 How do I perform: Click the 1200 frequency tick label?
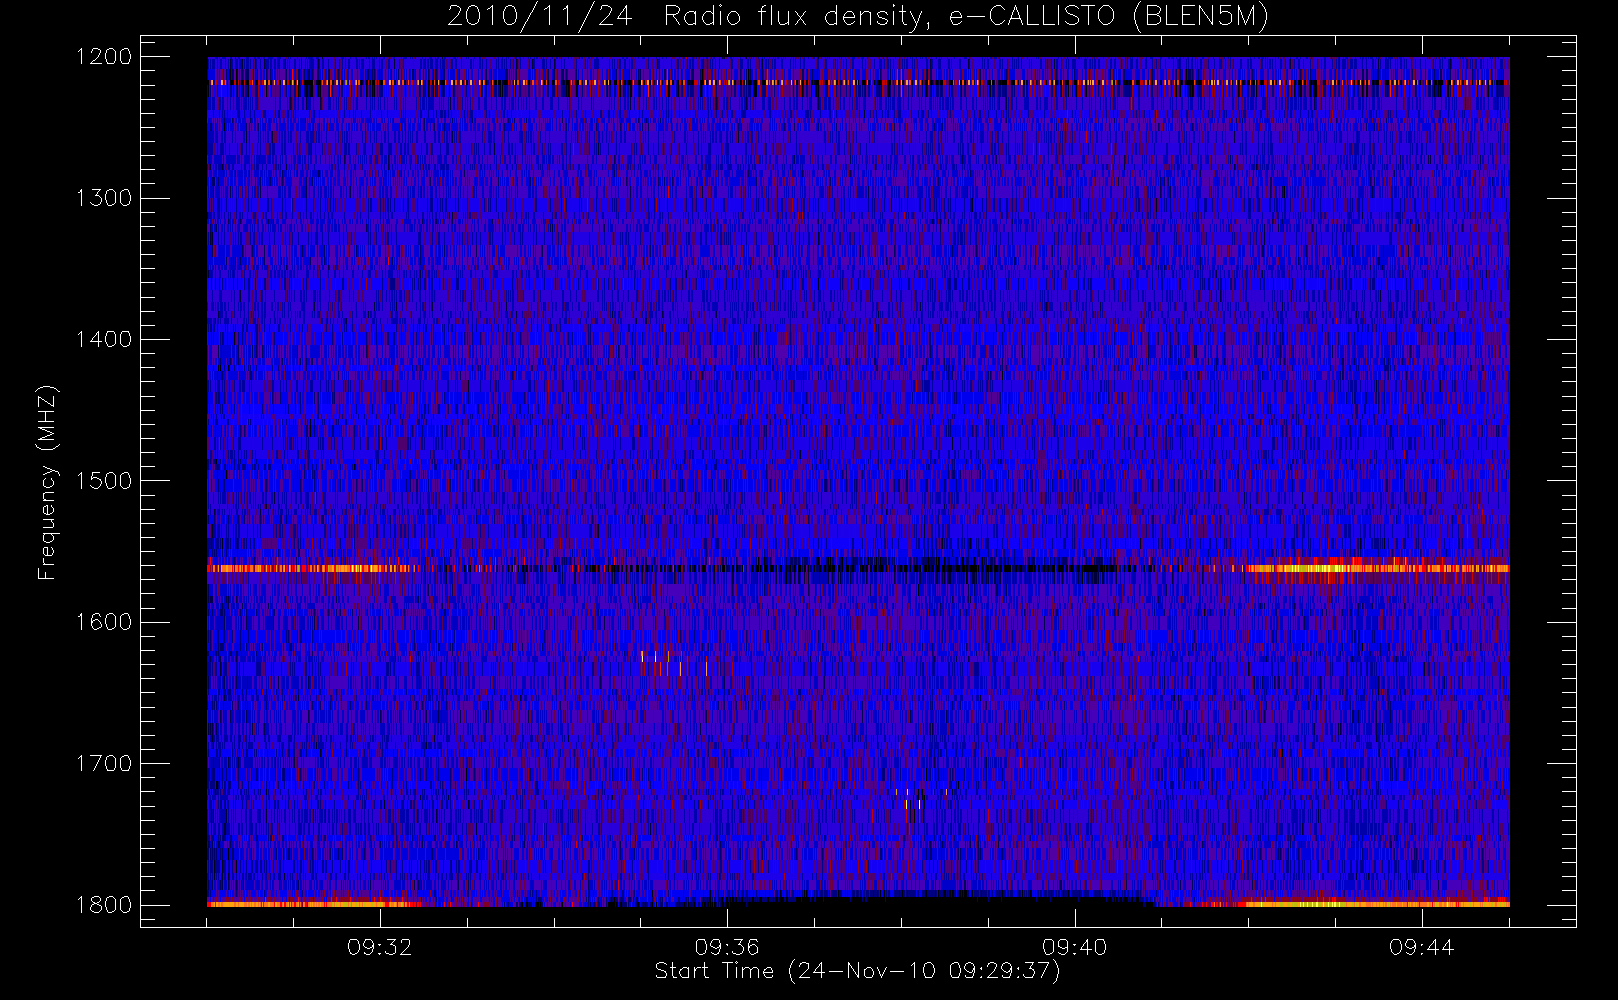click(104, 56)
